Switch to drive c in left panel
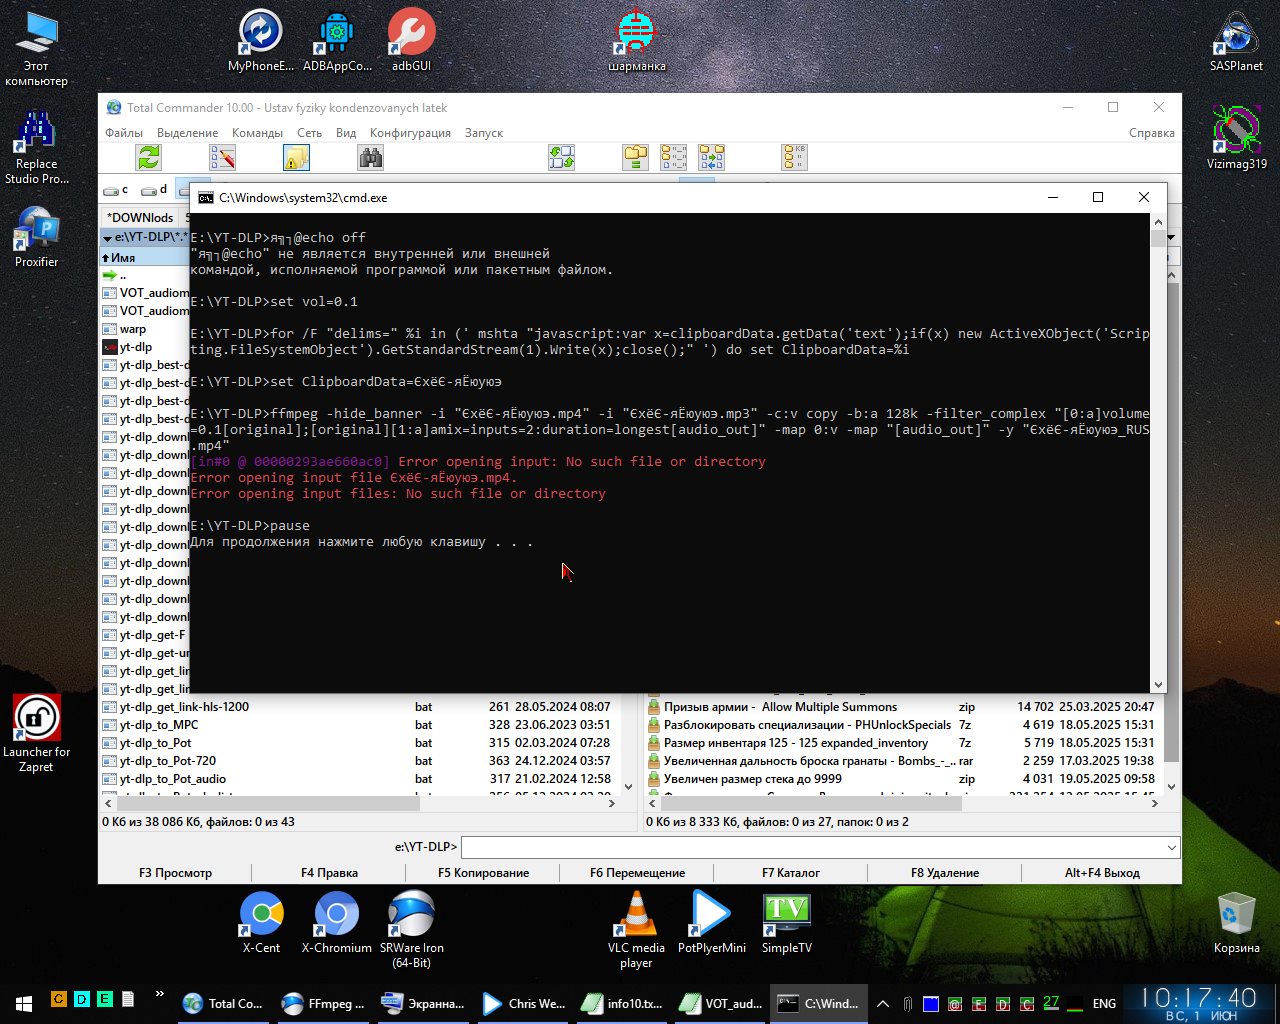 click(x=117, y=190)
